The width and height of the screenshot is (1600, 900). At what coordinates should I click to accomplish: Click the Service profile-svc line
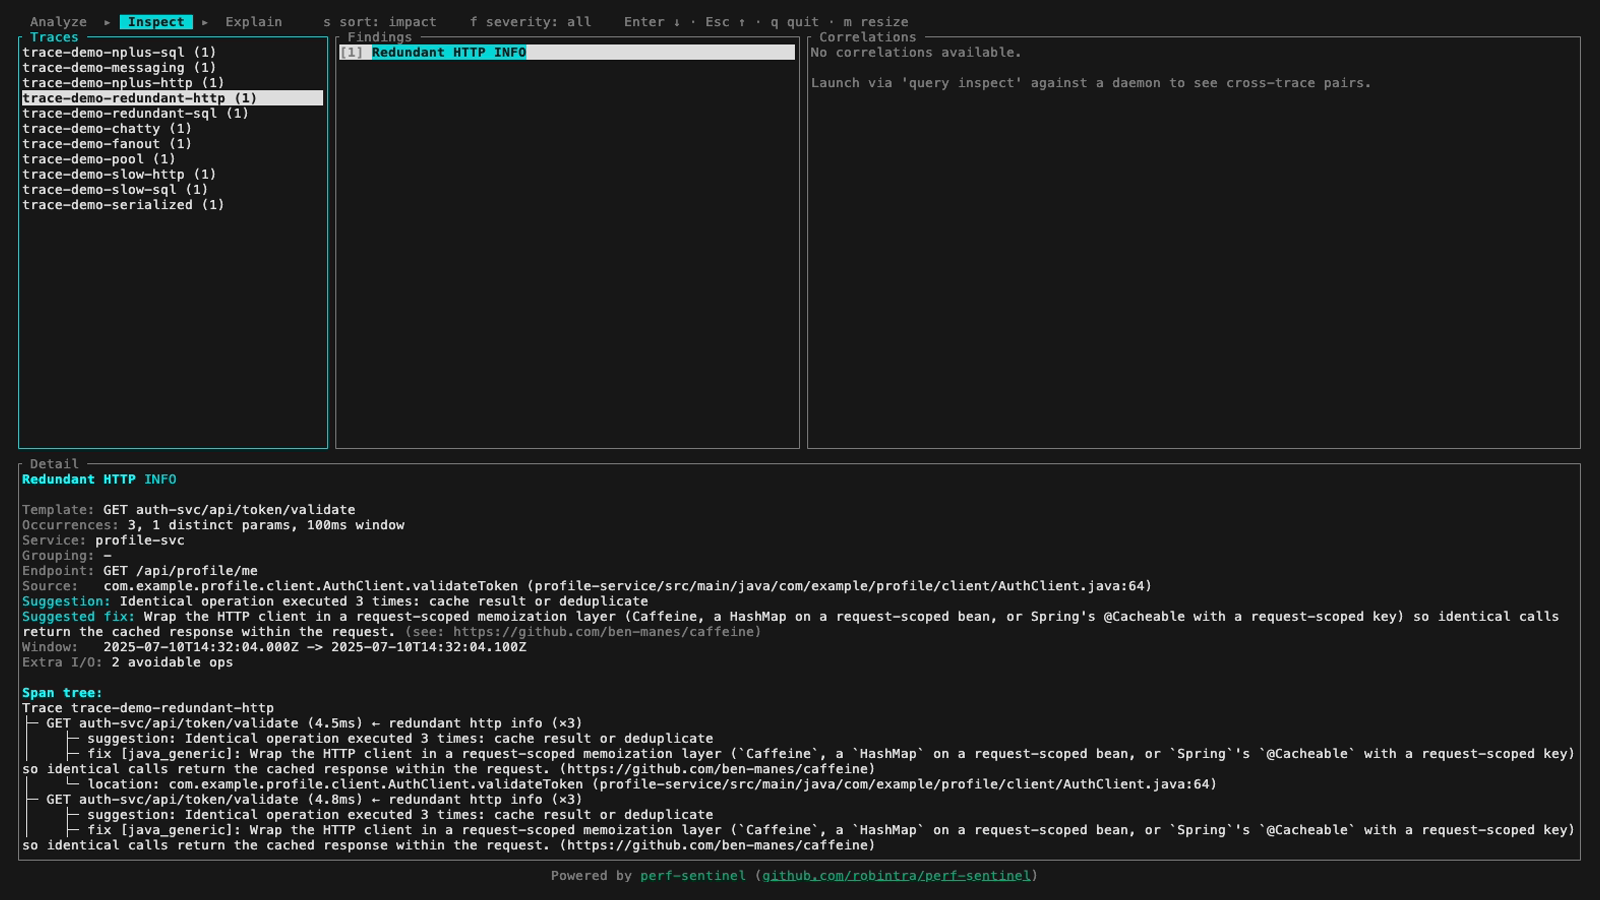click(x=103, y=540)
